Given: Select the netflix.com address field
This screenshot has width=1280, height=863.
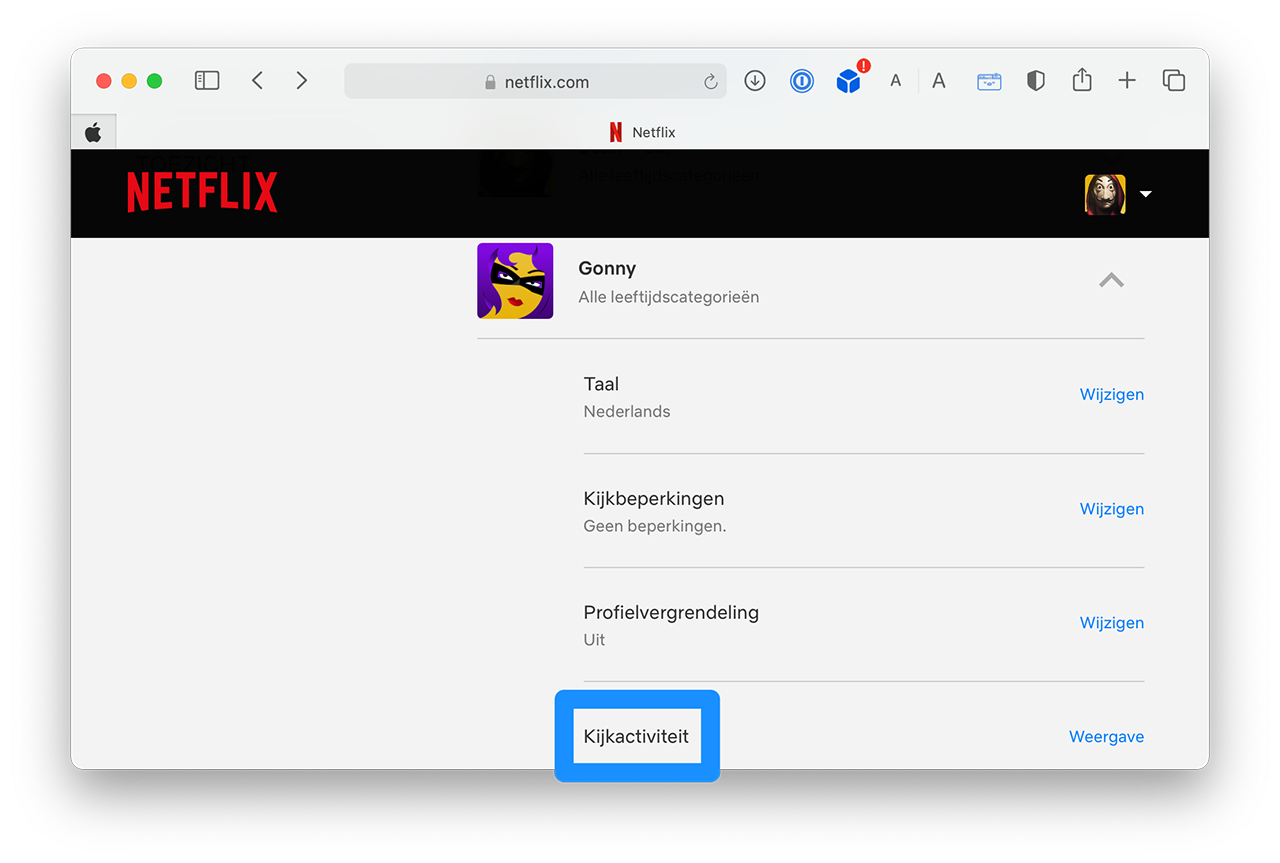Looking at the screenshot, I should click(x=536, y=82).
